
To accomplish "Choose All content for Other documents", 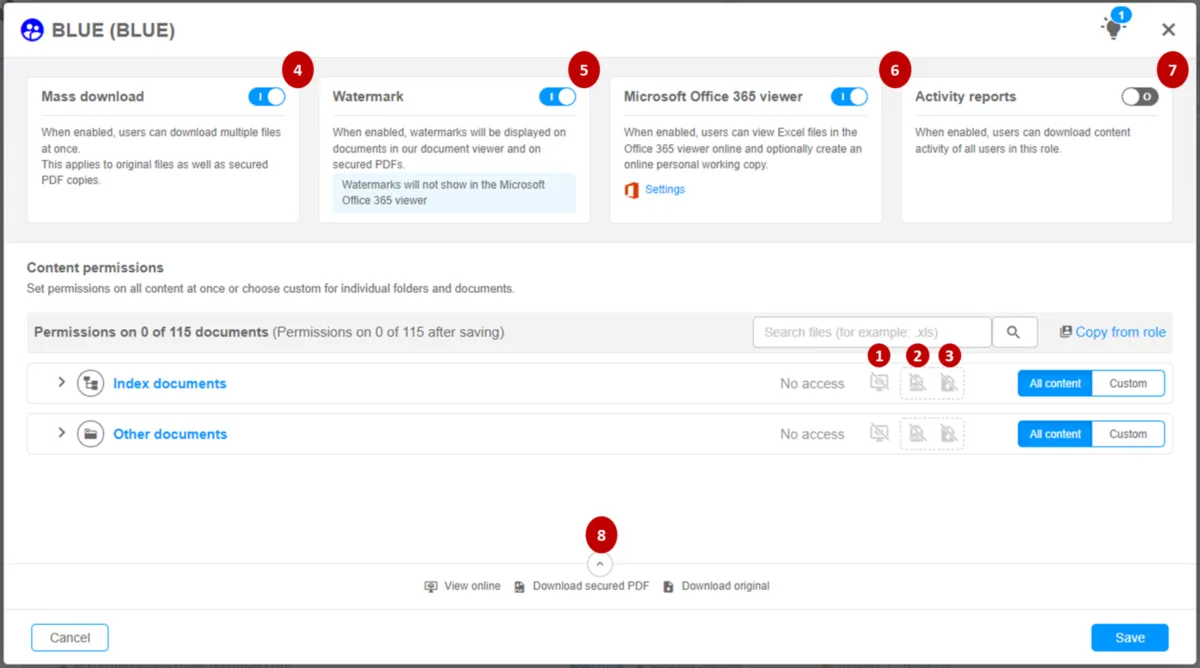I will 1055,434.
